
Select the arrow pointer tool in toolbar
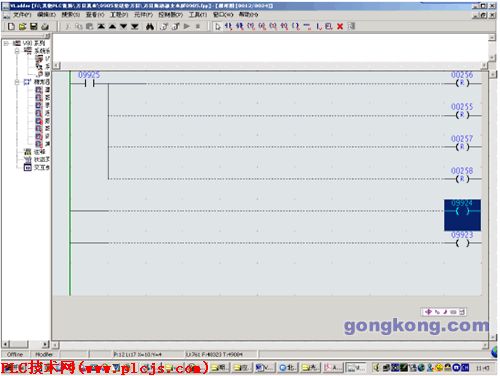(x=218, y=26)
